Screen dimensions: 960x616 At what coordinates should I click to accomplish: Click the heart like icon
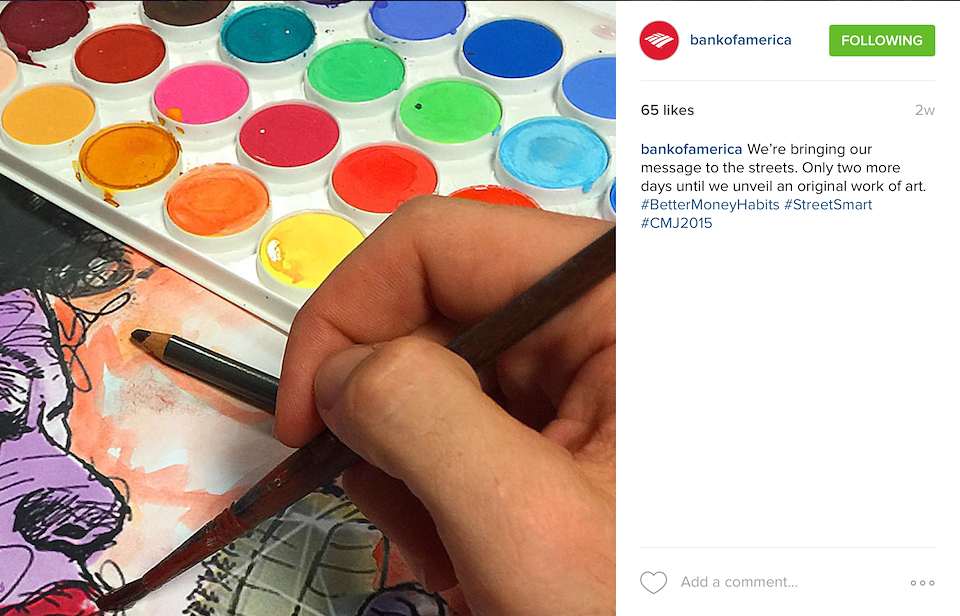[653, 582]
